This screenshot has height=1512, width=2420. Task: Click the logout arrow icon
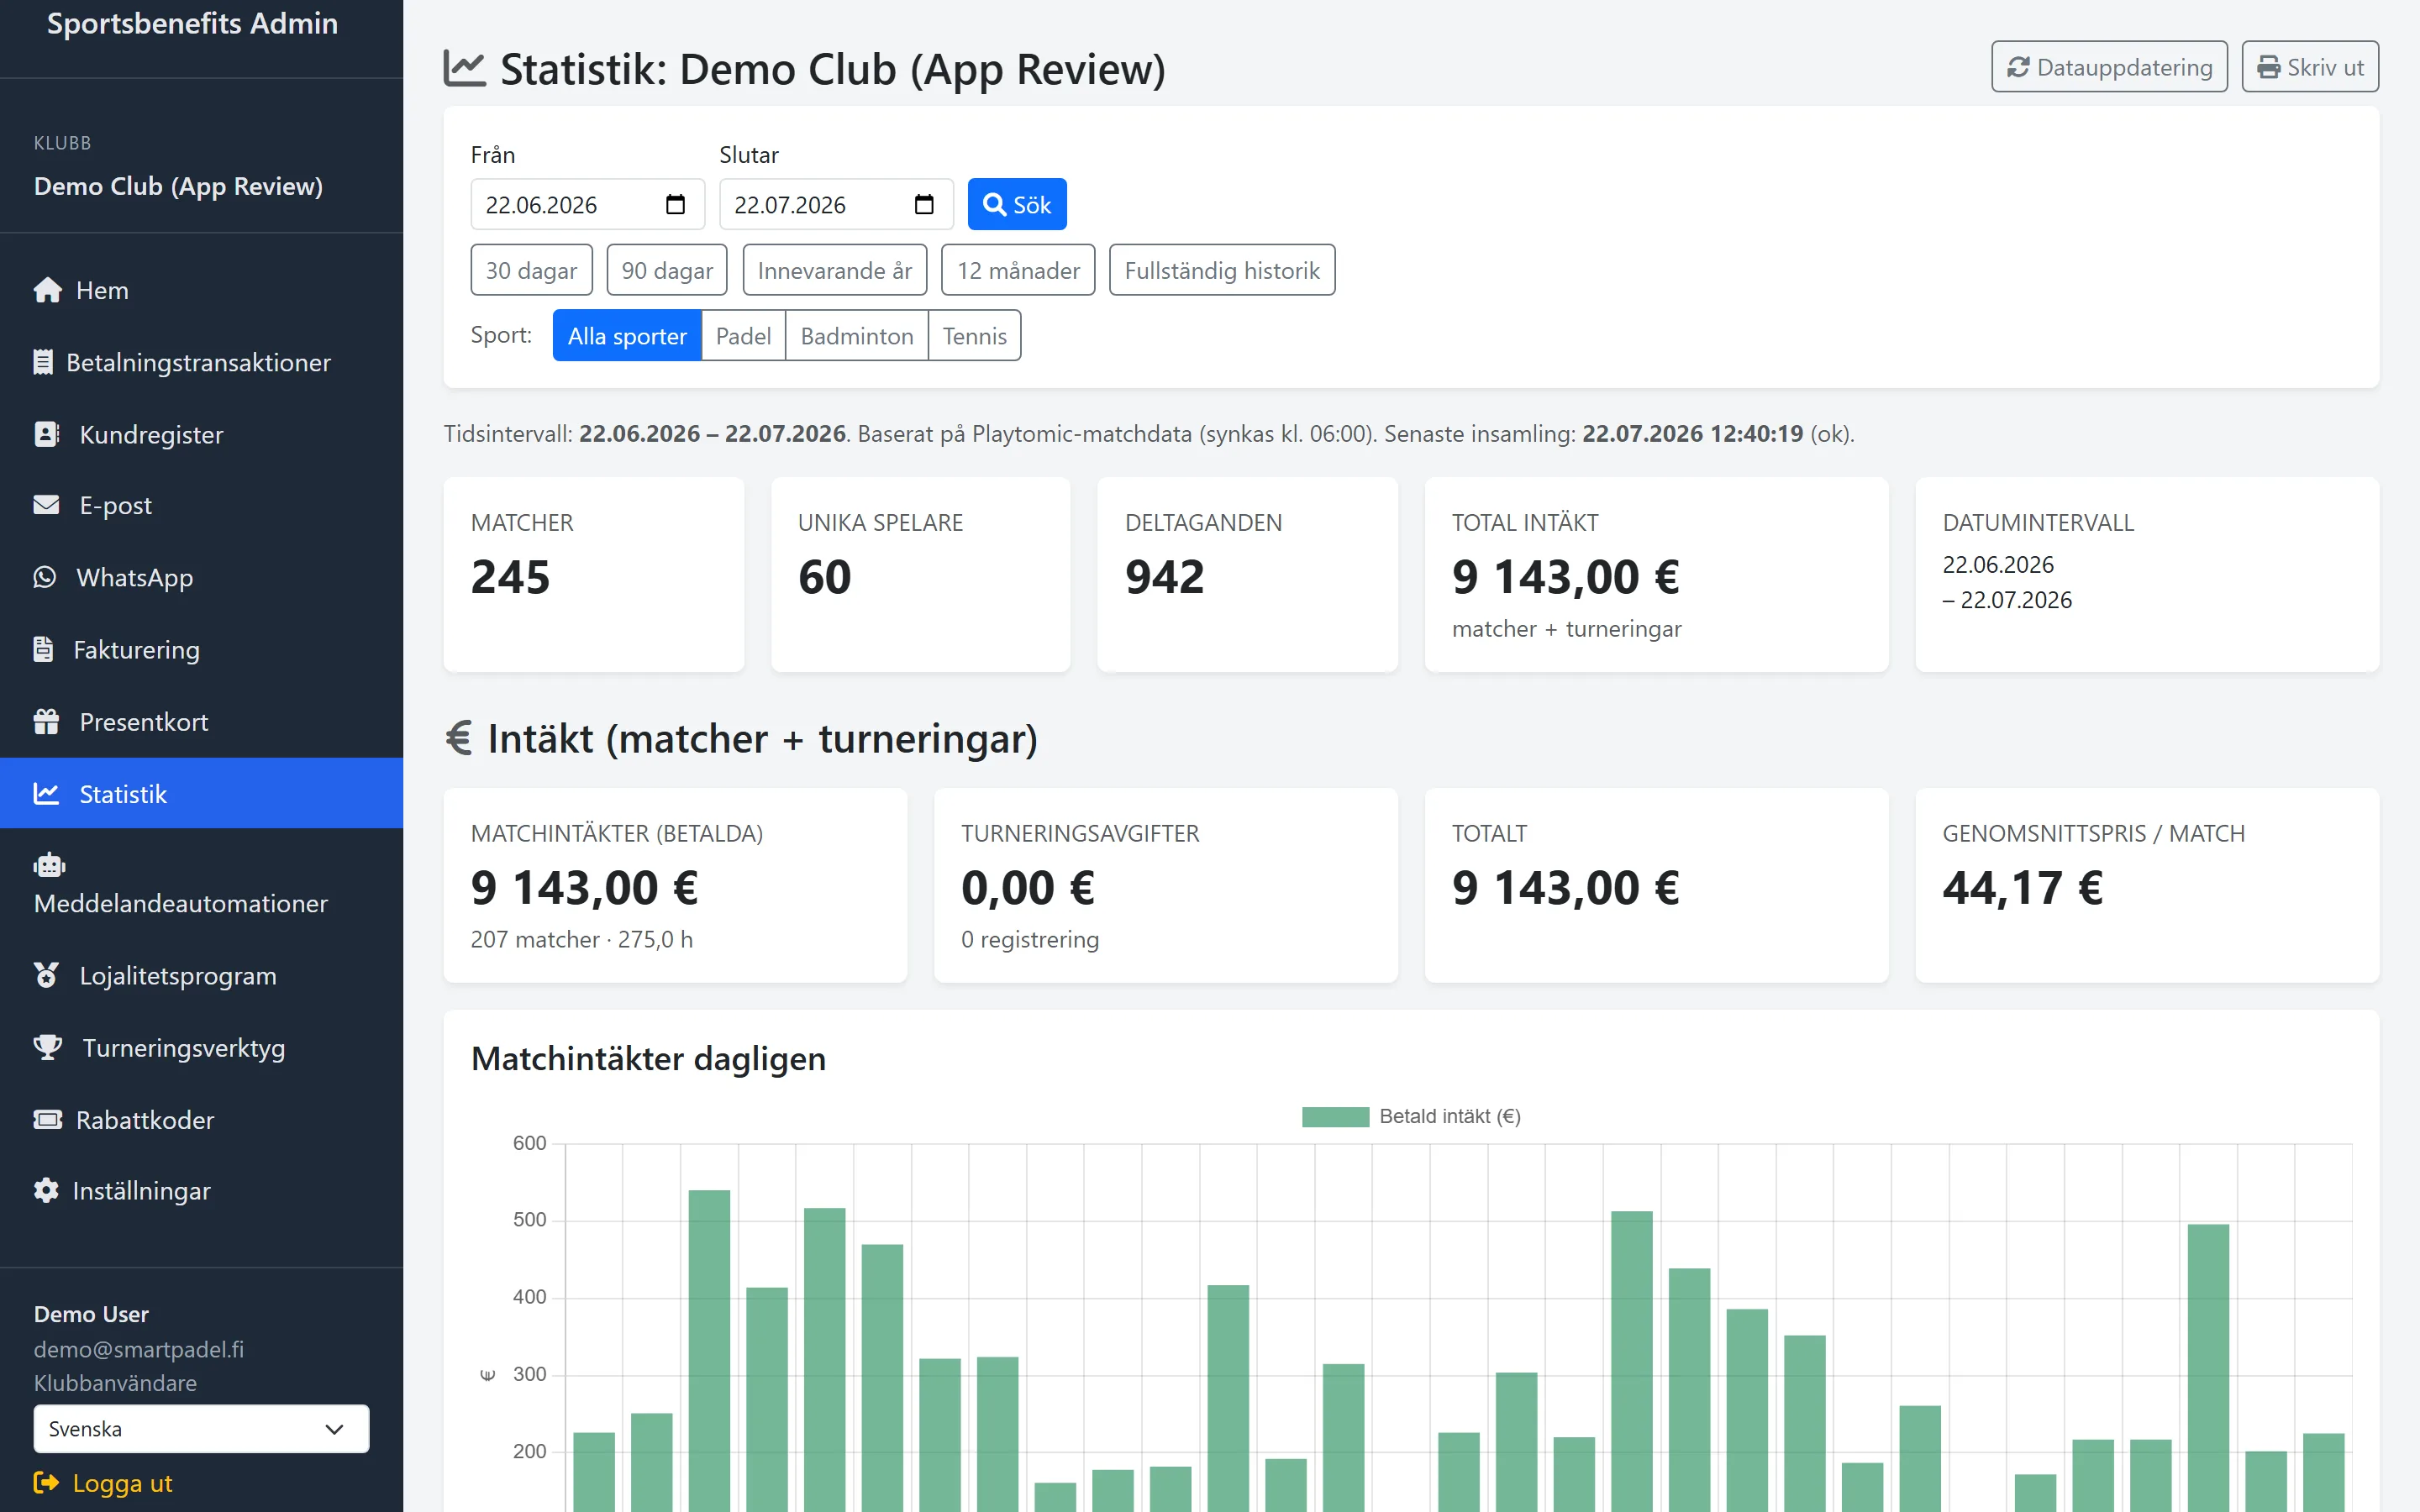point(46,1482)
